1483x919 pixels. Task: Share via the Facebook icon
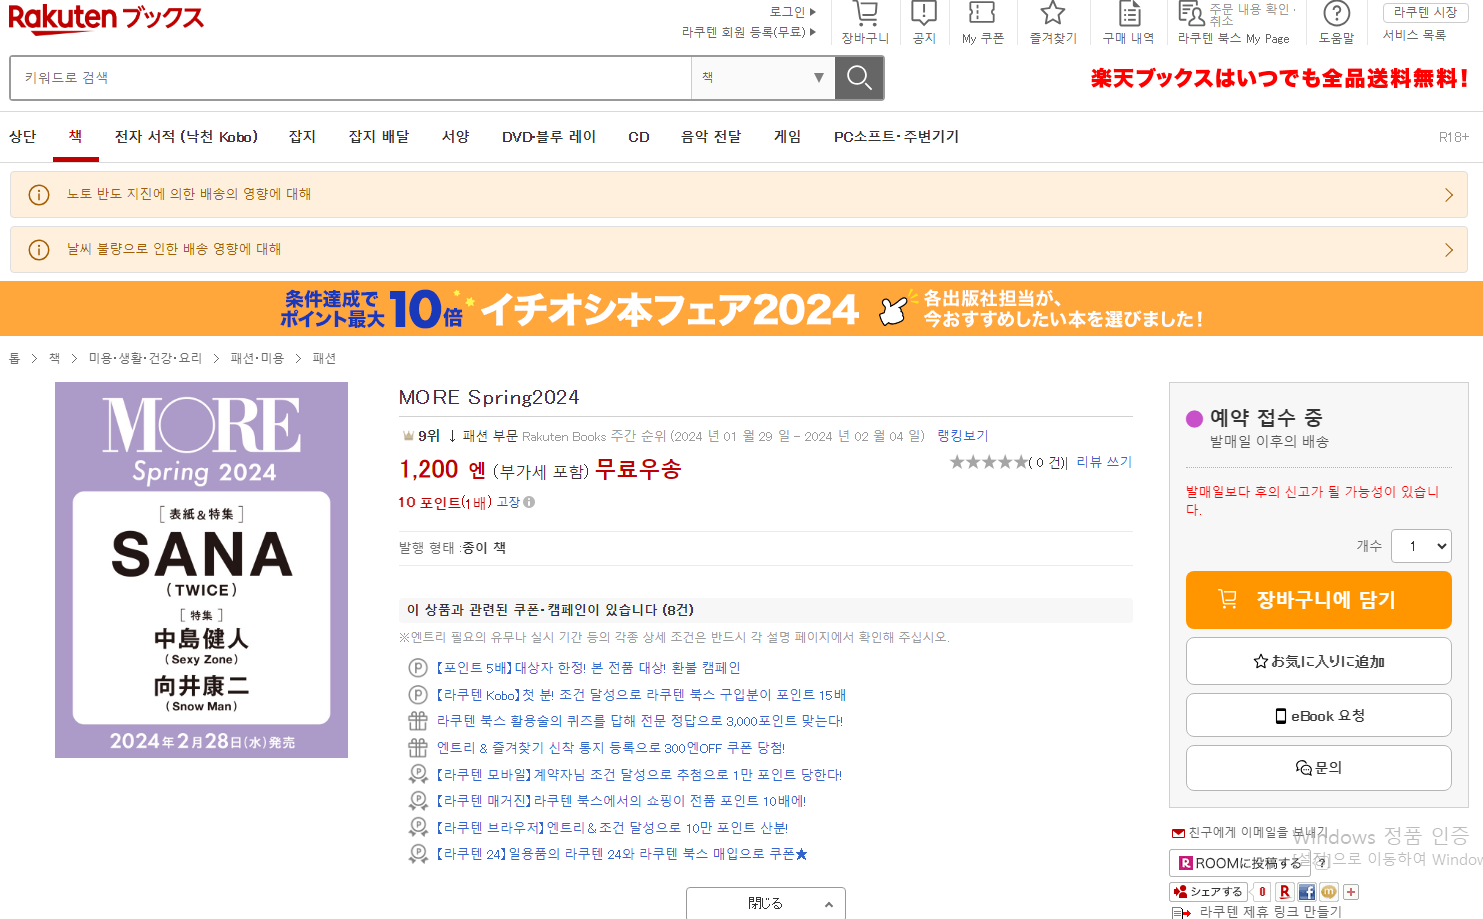[x=1306, y=892]
